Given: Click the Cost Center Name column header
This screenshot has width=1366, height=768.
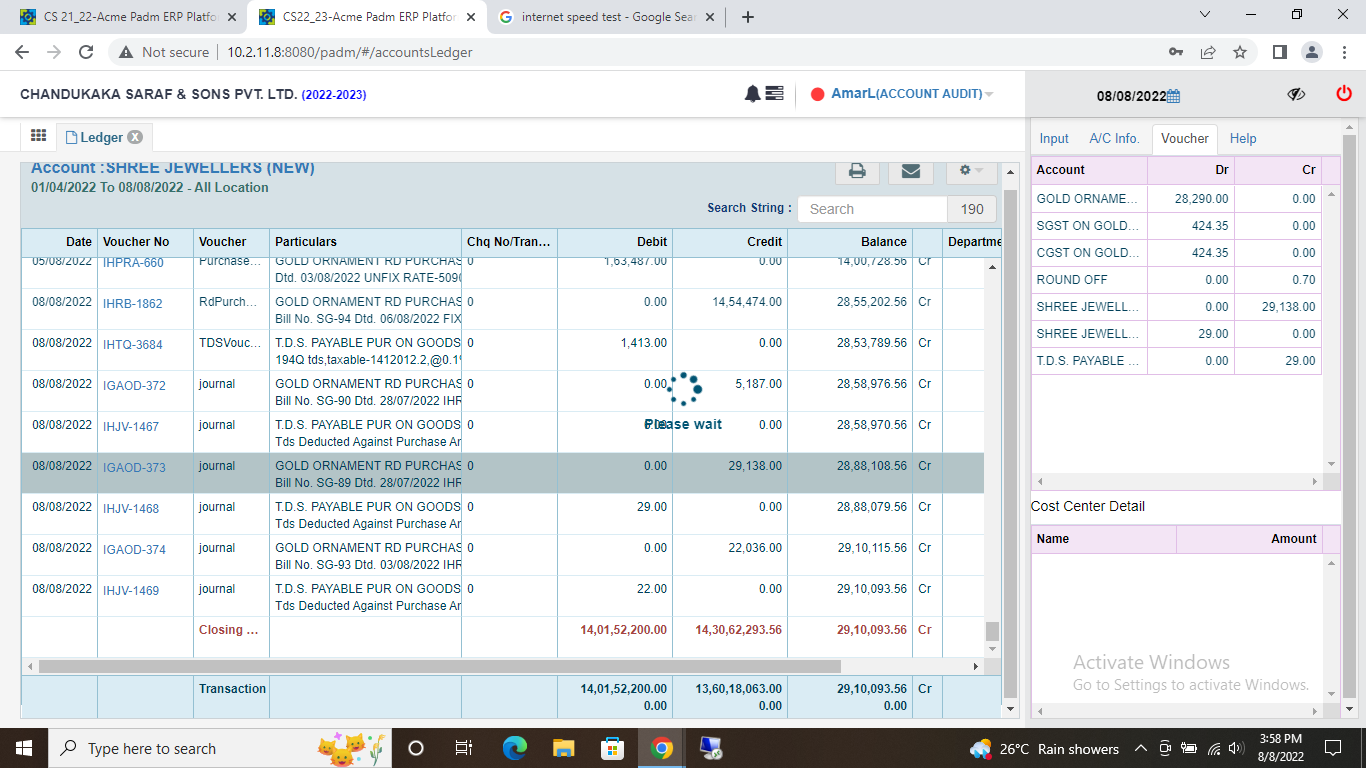Looking at the screenshot, I should [x=1104, y=539].
